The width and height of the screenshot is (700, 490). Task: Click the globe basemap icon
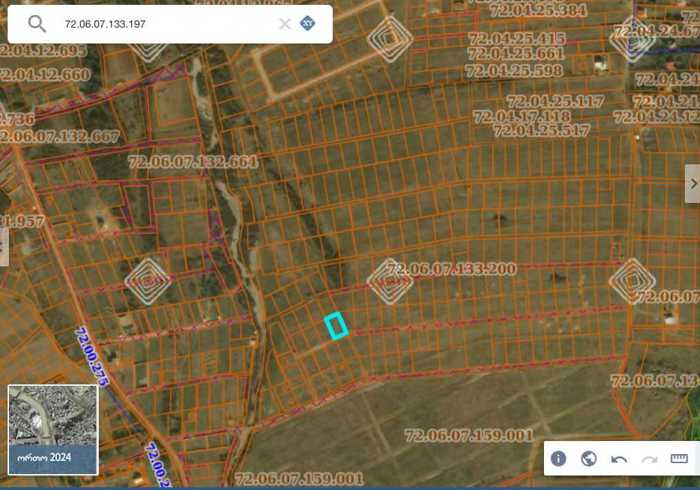(589, 458)
